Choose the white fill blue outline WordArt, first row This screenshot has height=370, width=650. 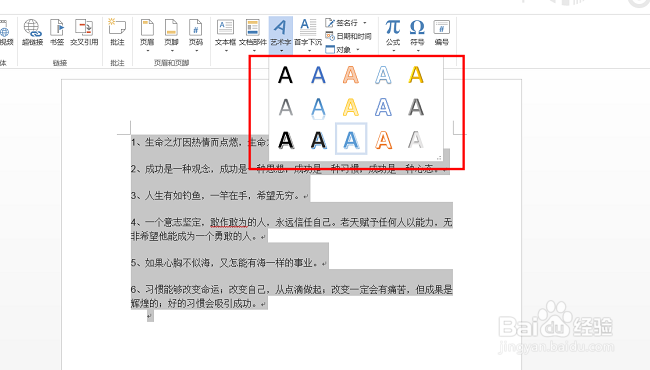(383, 75)
